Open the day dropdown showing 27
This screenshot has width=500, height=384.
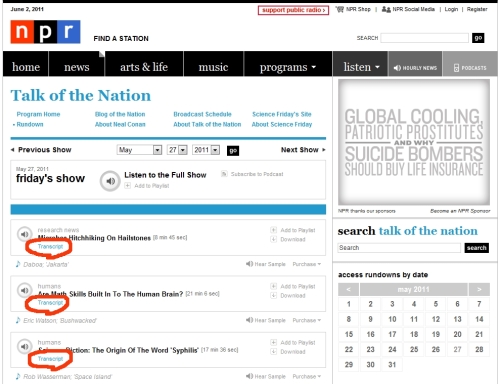[x=177, y=150]
